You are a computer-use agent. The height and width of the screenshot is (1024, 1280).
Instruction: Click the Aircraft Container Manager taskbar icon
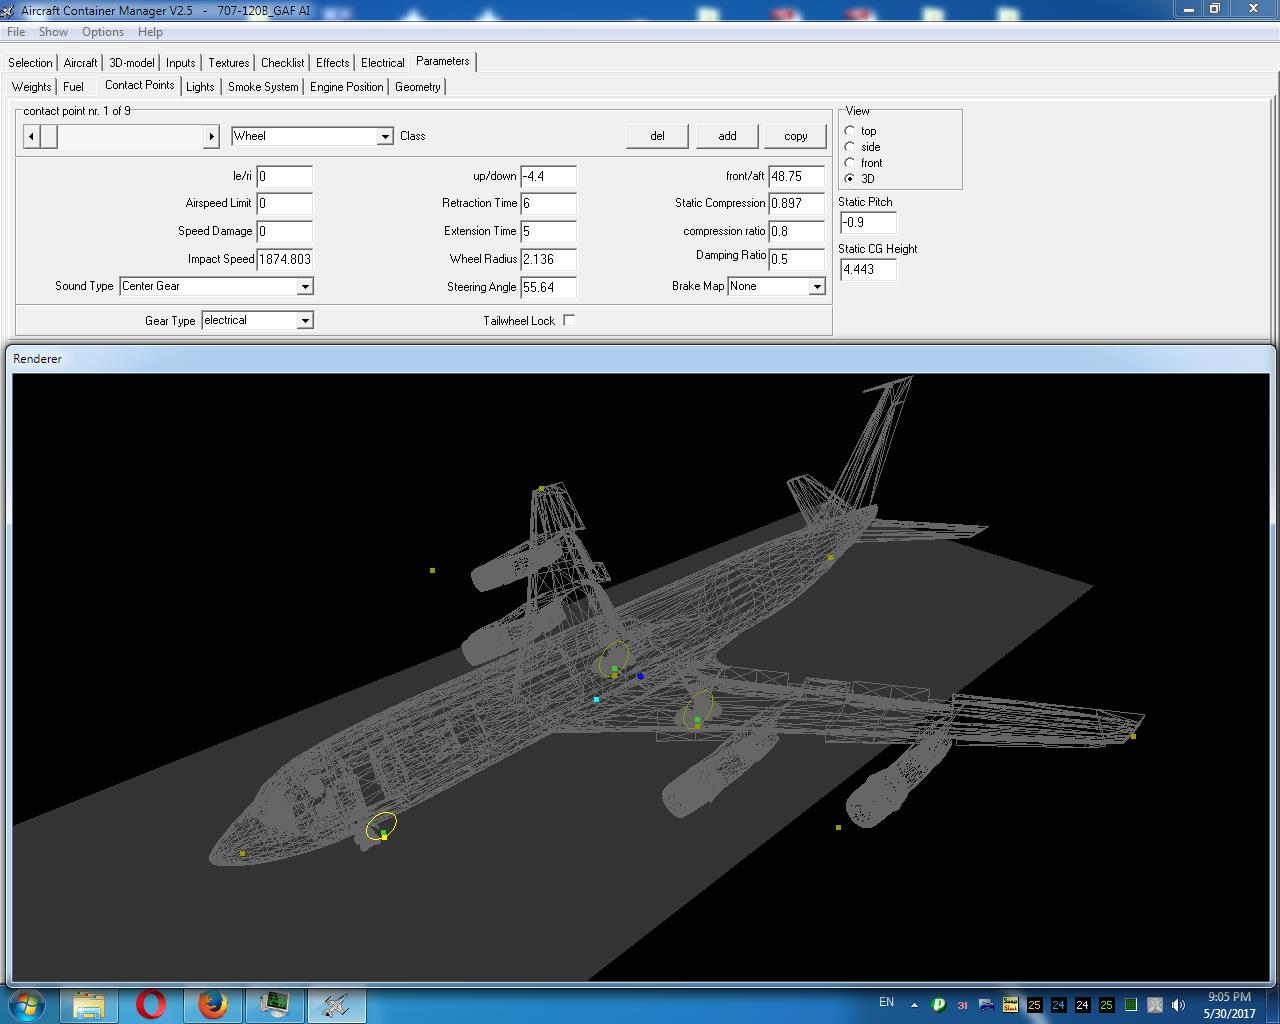click(x=336, y=1004)
